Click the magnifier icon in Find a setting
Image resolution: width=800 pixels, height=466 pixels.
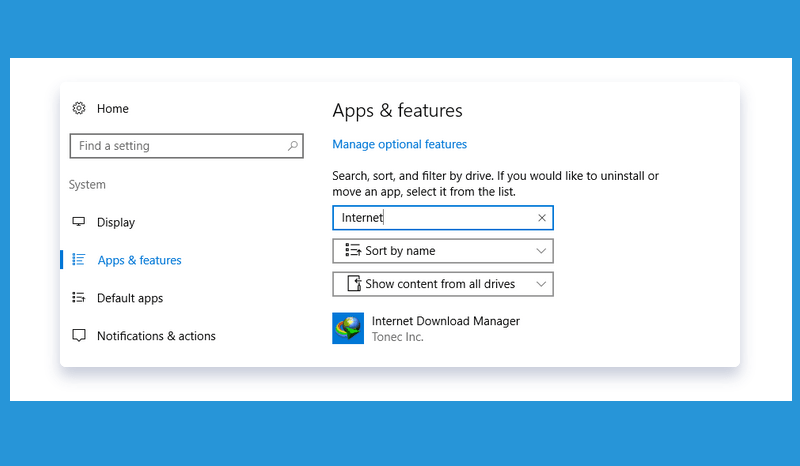click(x=292, y=146)
